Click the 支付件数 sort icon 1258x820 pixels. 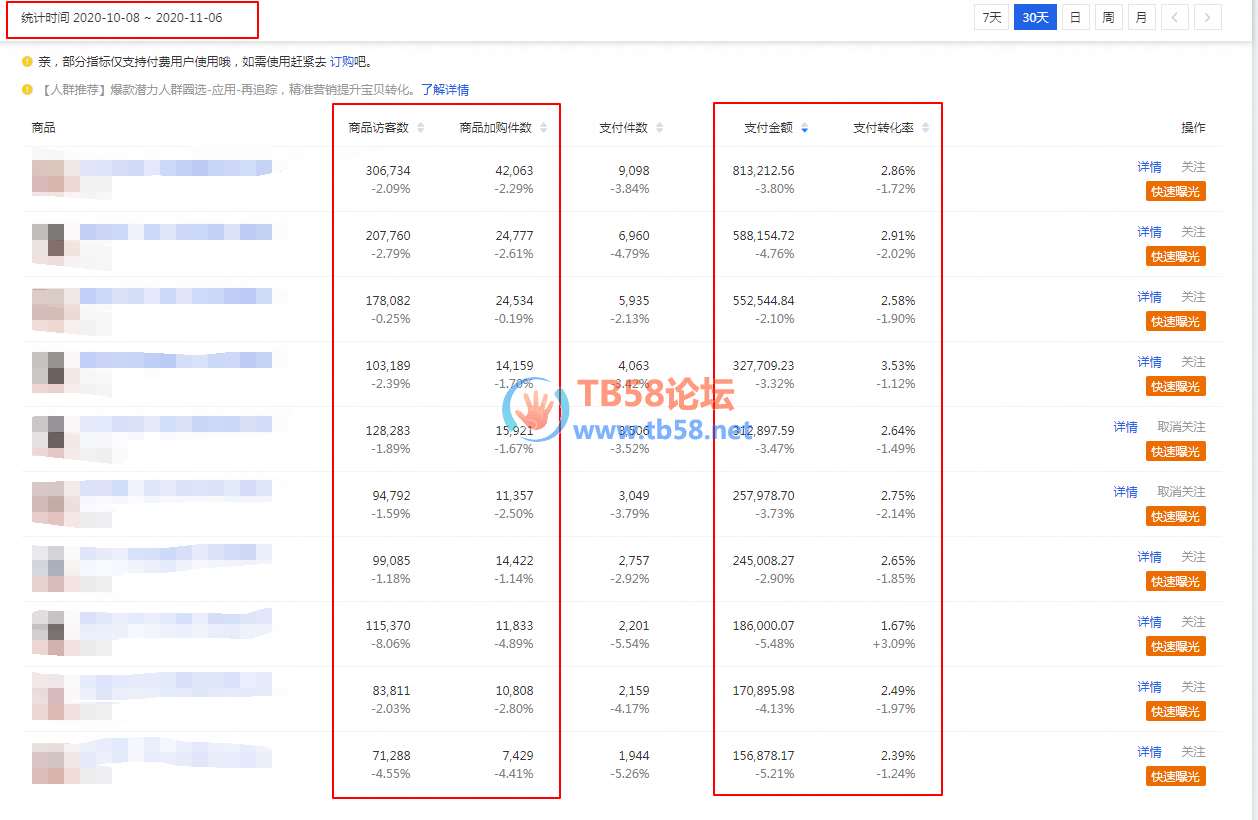click(659, 128)
